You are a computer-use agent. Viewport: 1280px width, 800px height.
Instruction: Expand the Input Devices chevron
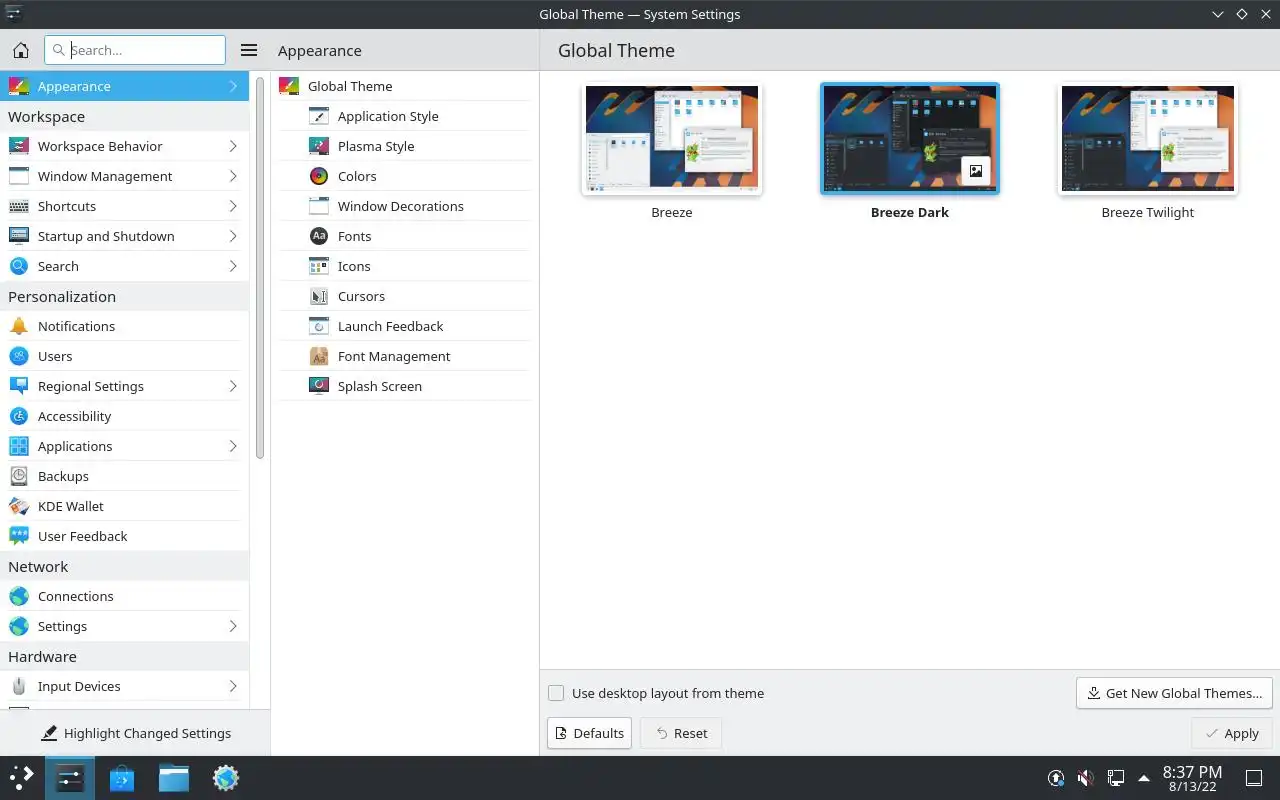(x=233, y=686)
